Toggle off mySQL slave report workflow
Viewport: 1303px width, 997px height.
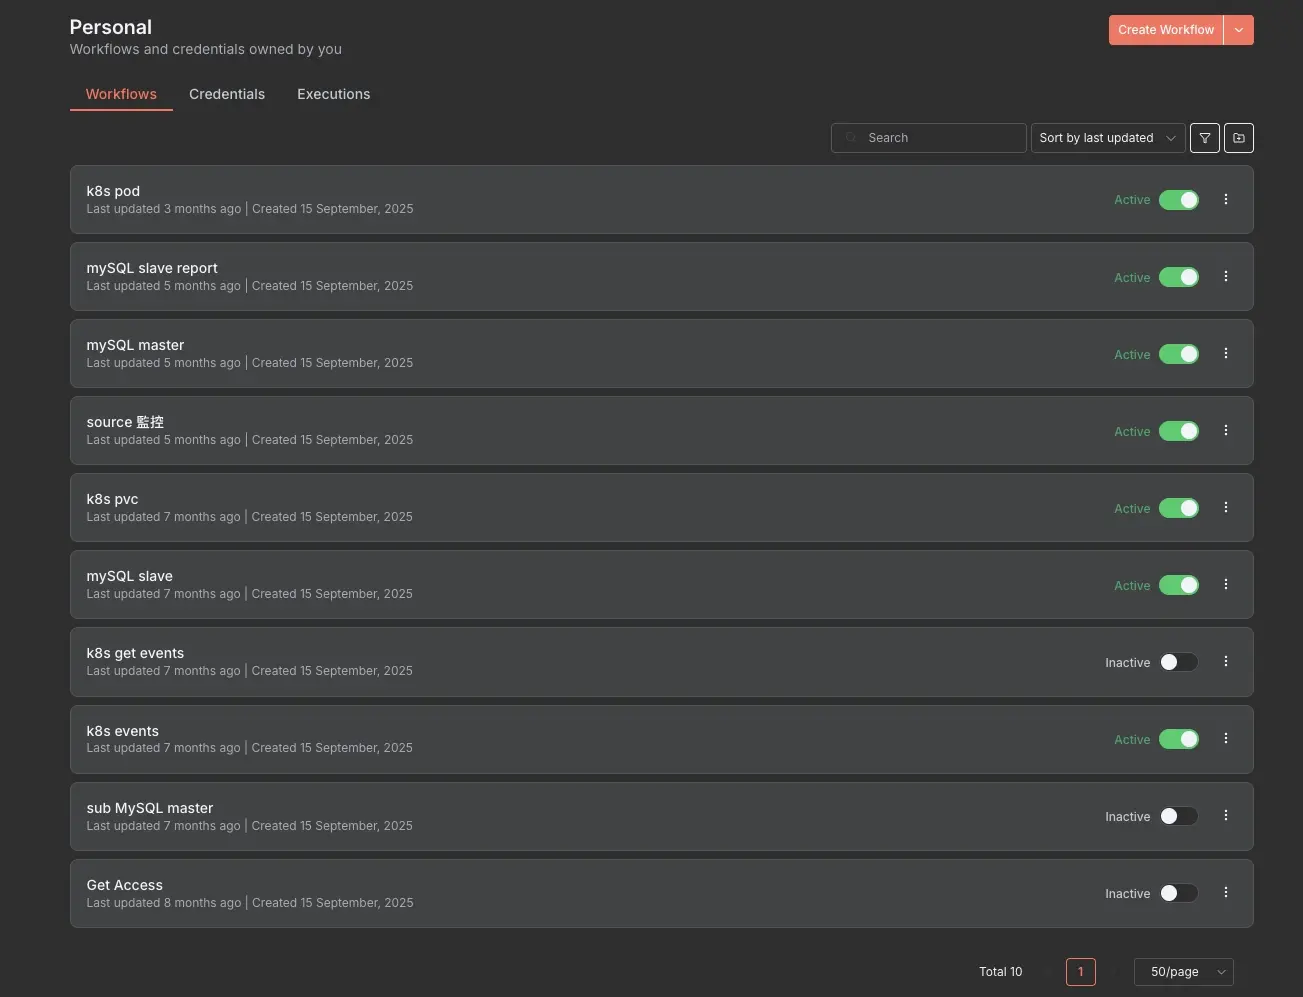(x=1178, y=277)
